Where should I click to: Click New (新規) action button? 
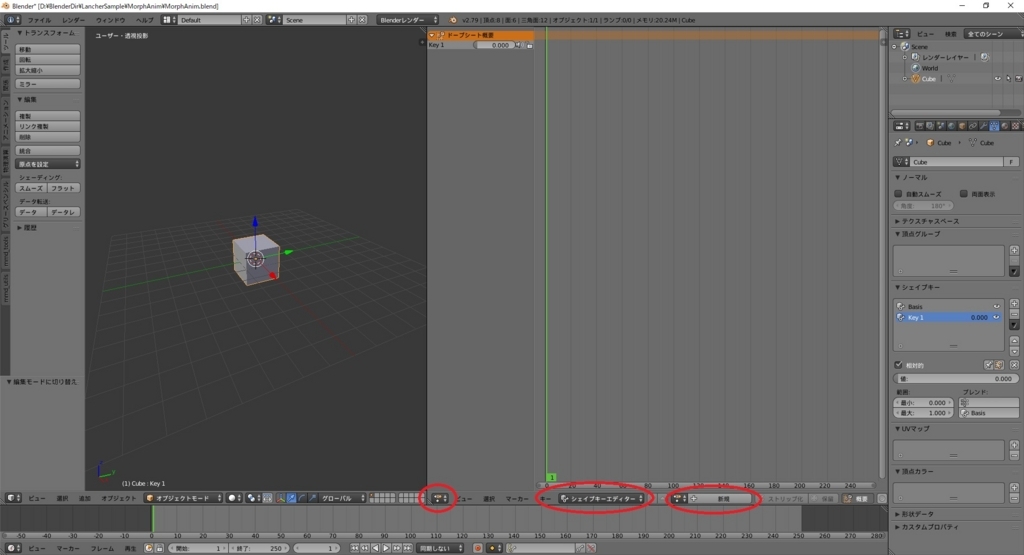coord(722,498)
